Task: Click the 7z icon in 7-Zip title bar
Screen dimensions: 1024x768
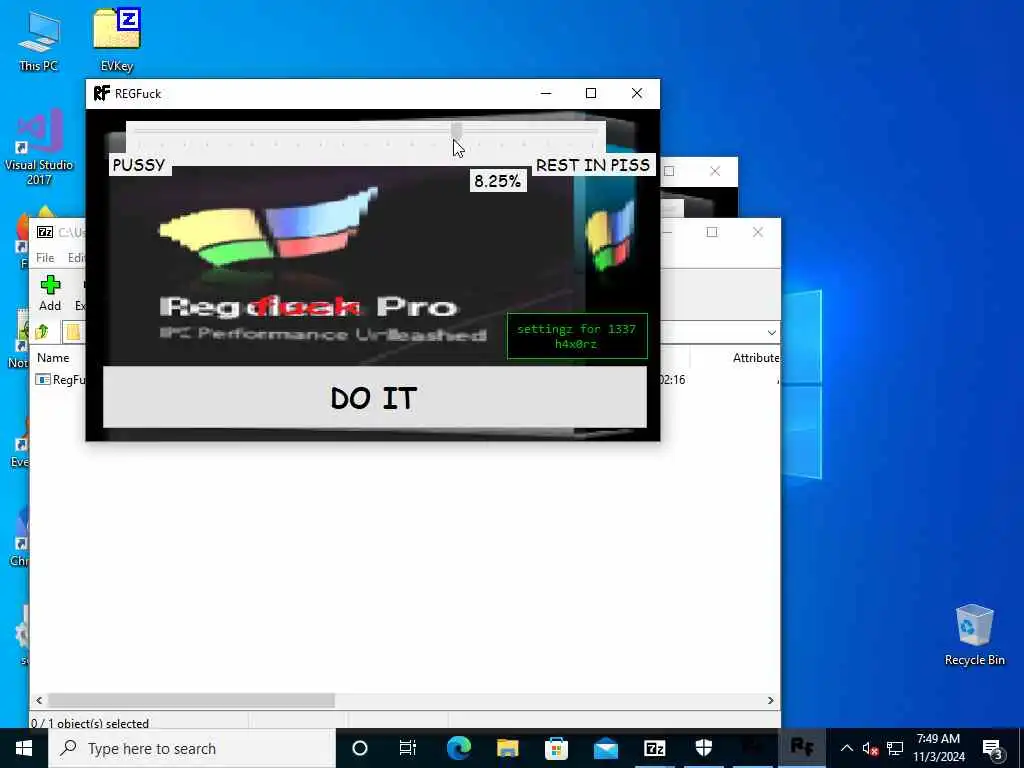Action: pyautogui.click(x=45, y=232)
